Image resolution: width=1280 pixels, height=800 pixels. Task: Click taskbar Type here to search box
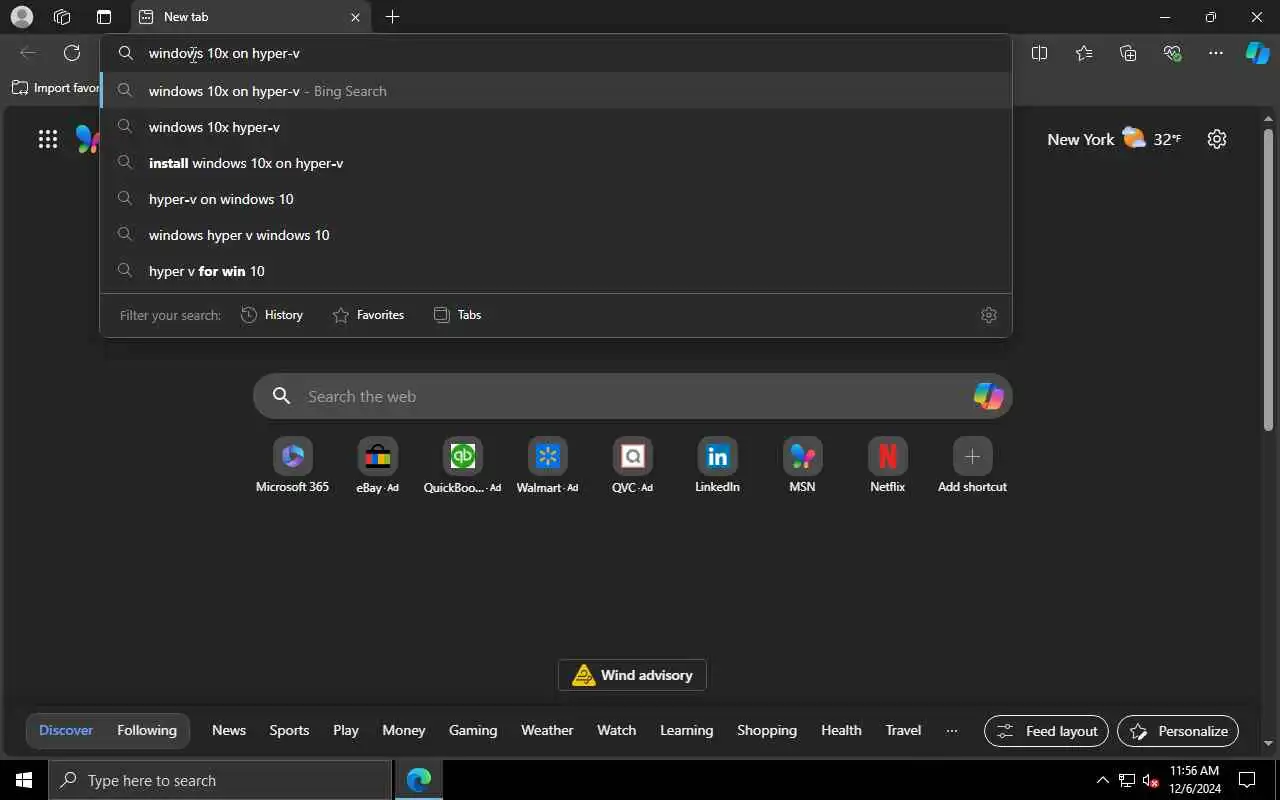pyautogui.click(x=220, y=780)
